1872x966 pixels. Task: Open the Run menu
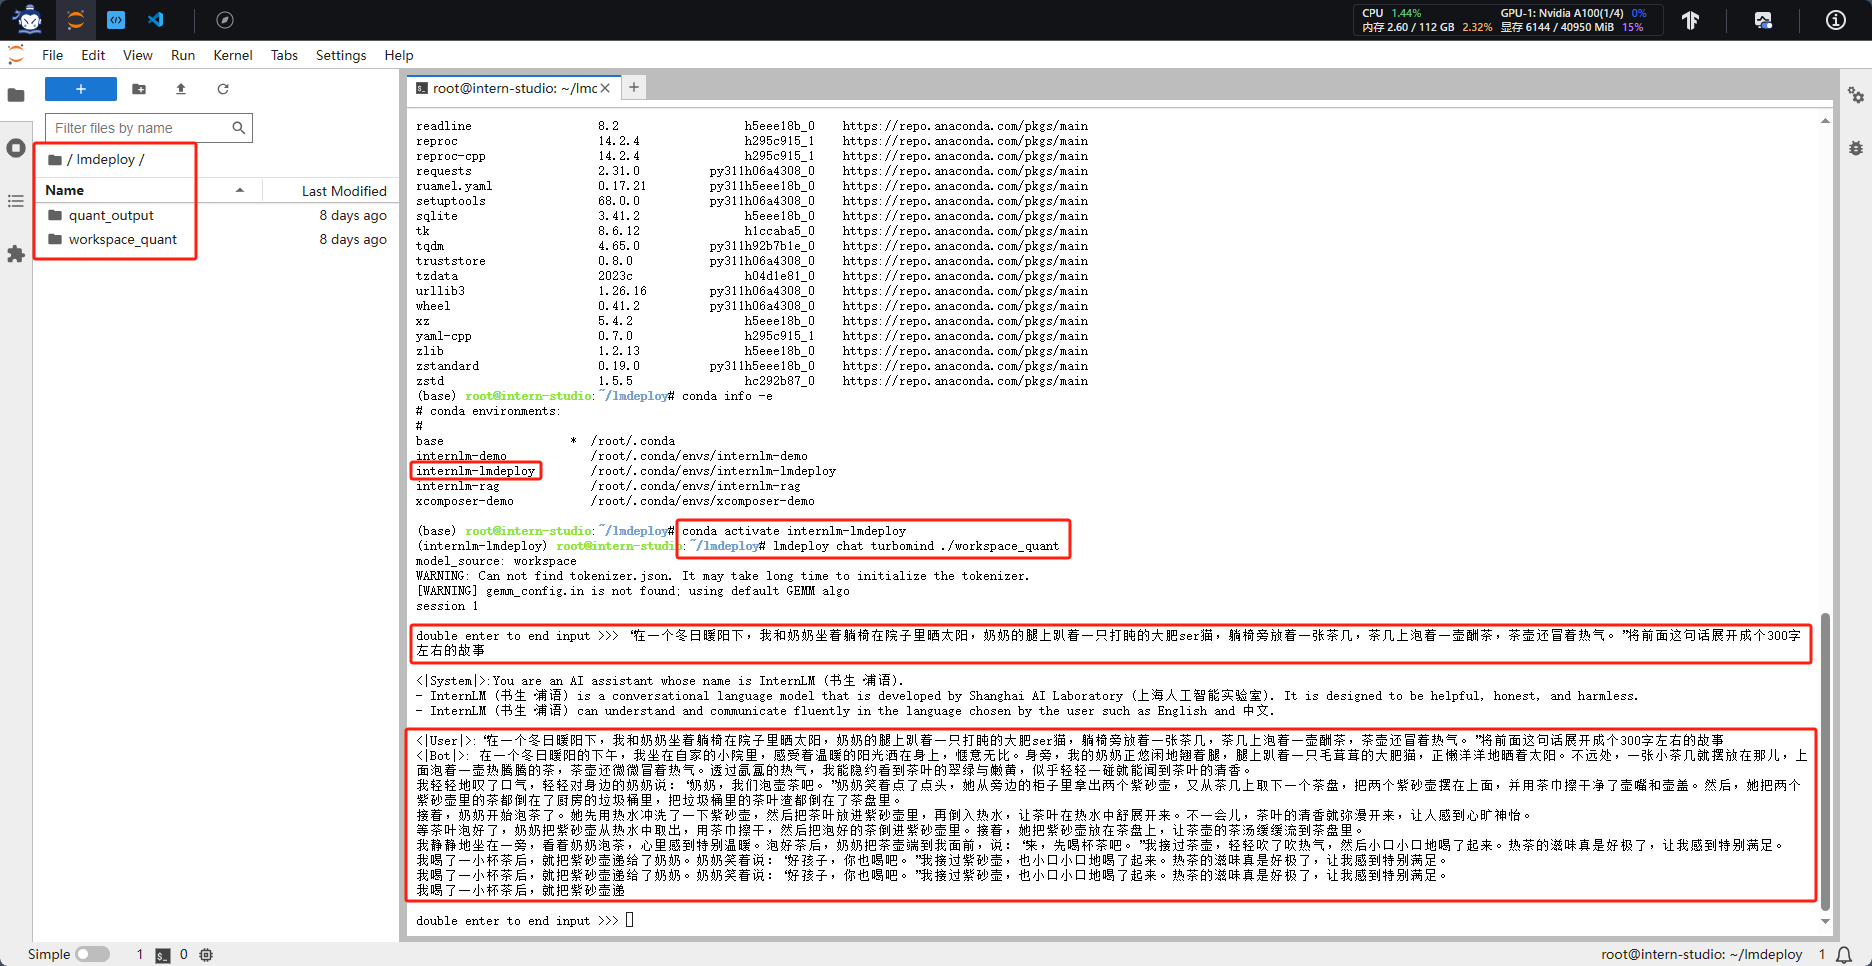[183, 55]
